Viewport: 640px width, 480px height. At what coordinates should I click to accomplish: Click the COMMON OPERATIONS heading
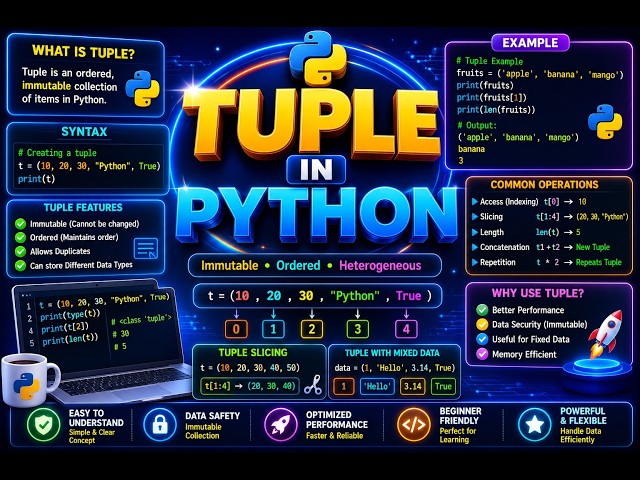coord(544,185)
